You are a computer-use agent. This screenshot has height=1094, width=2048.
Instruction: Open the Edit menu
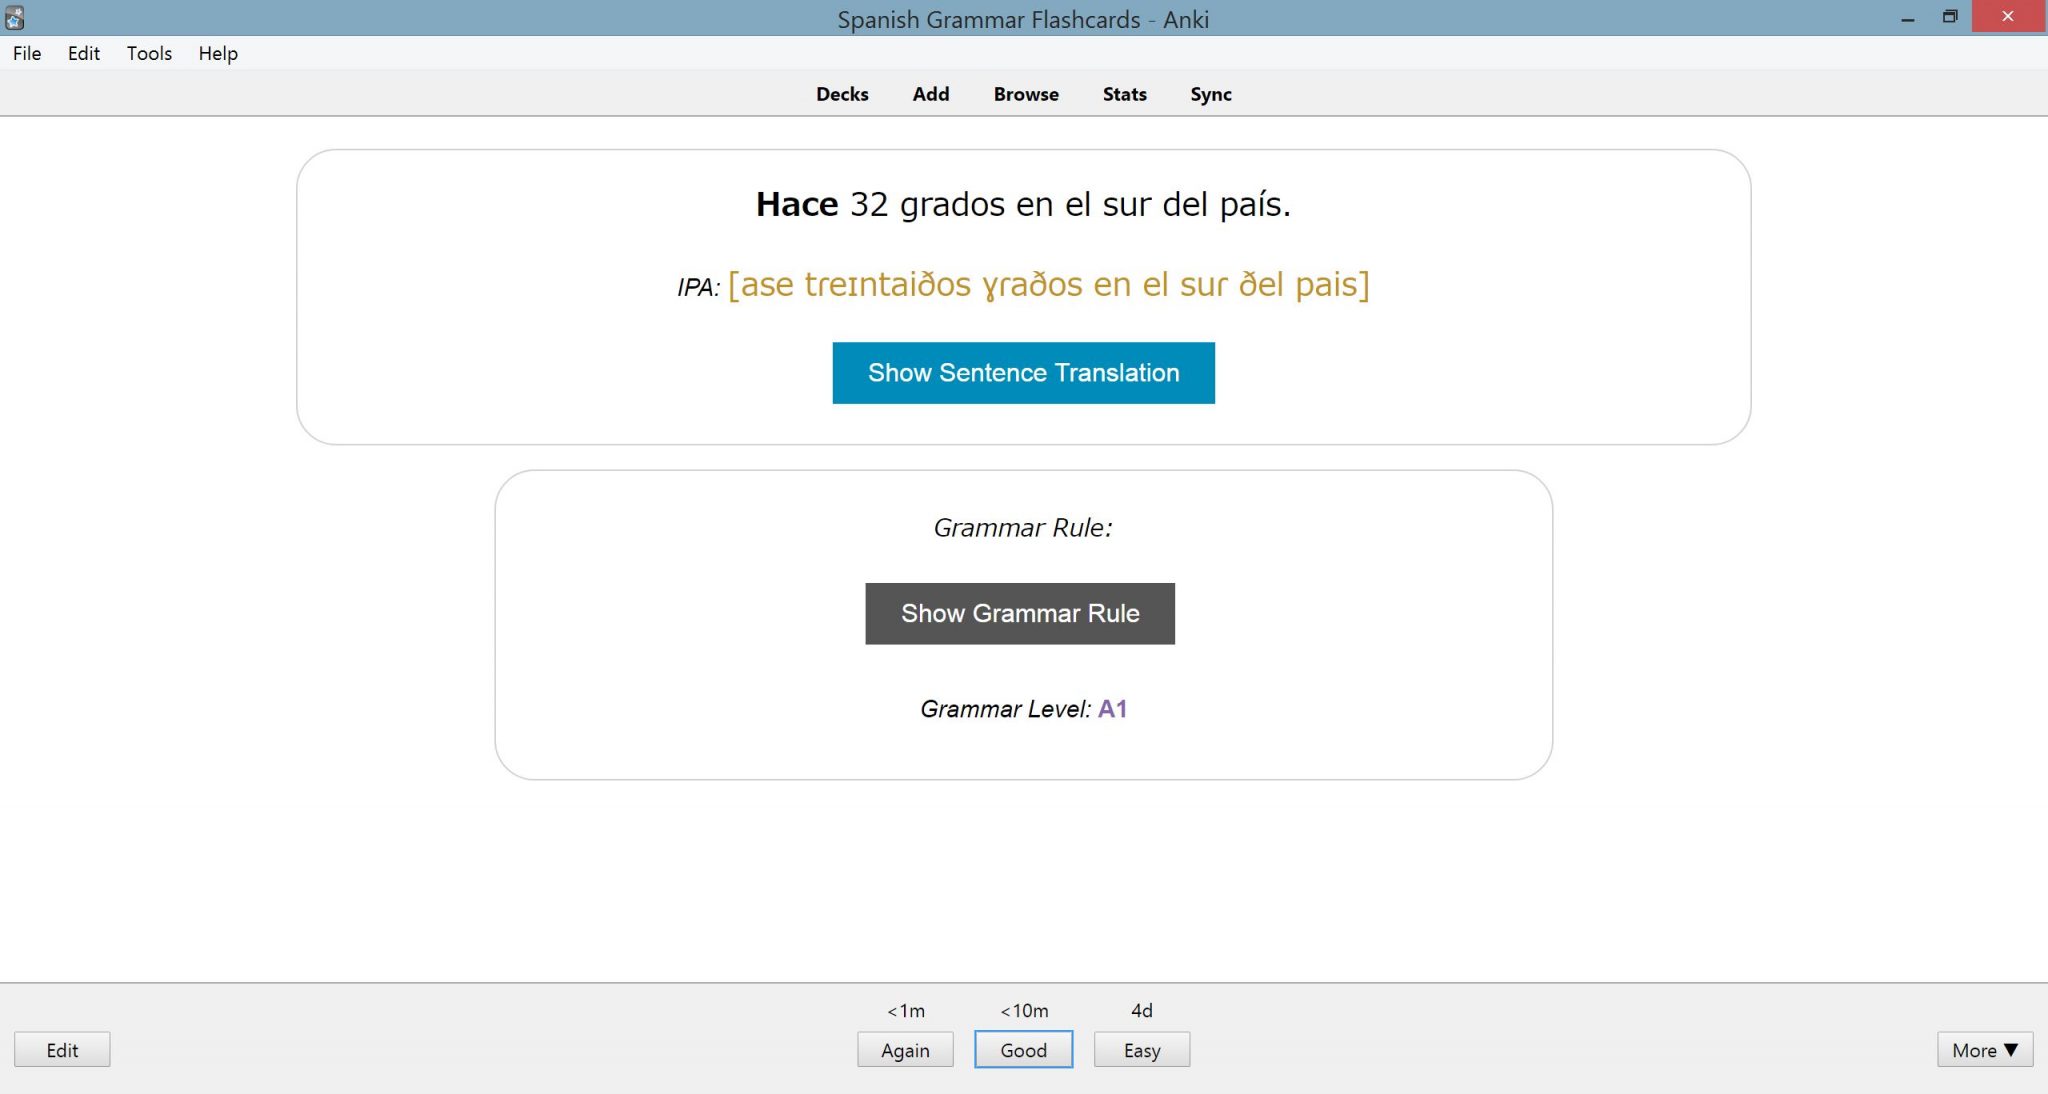[84, 53]
